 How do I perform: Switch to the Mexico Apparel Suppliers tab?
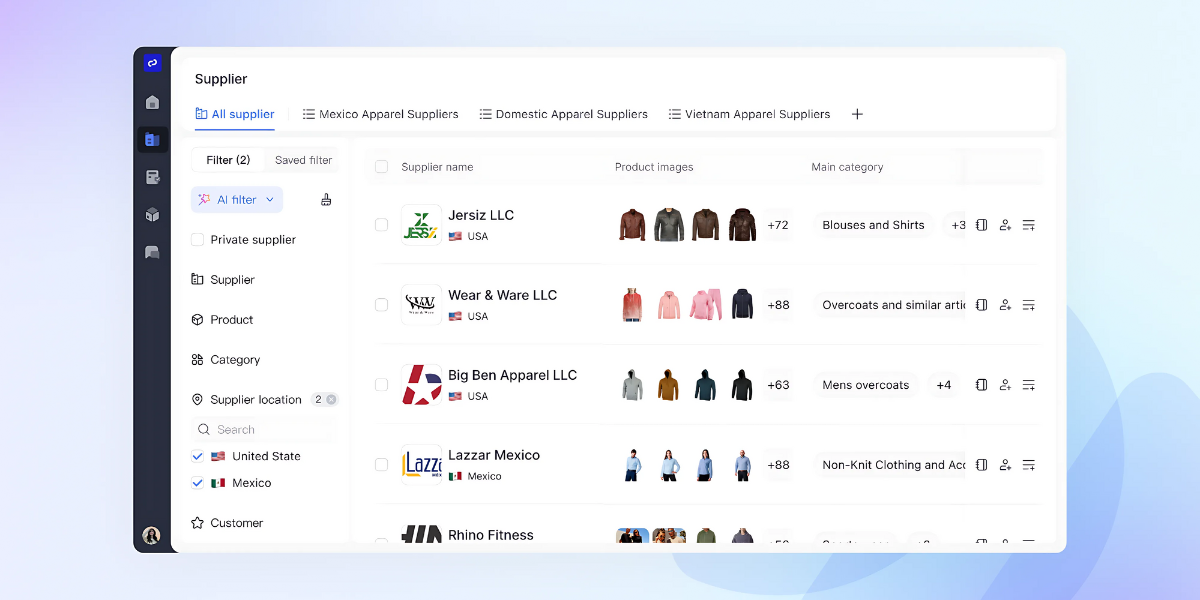380,114
